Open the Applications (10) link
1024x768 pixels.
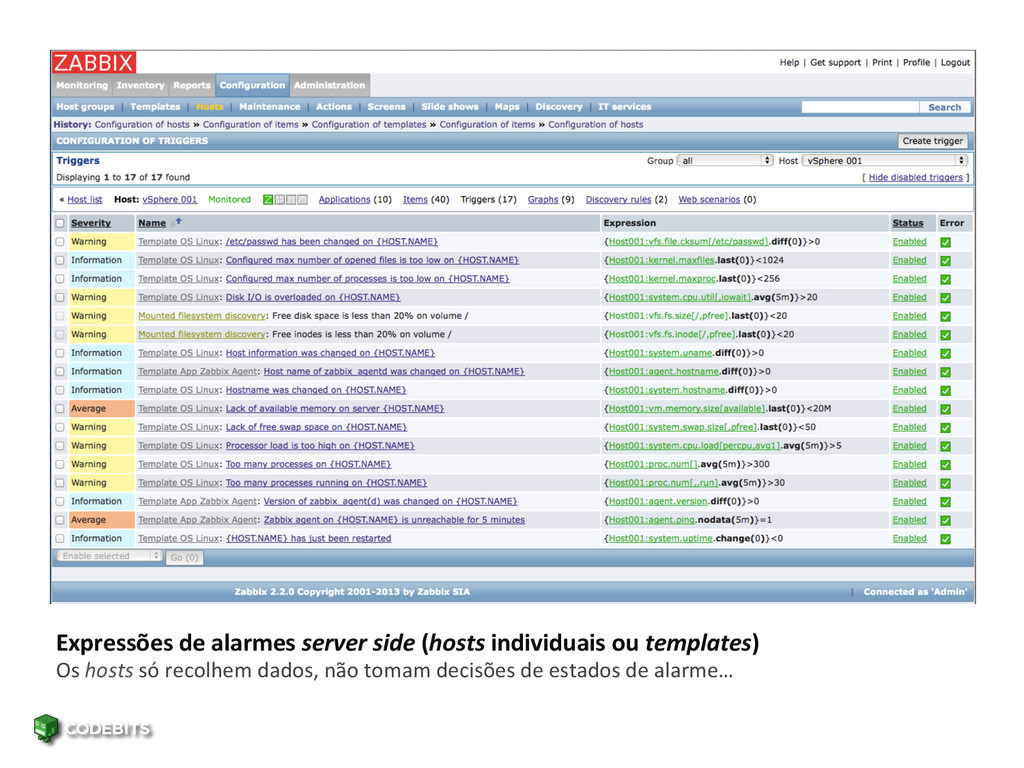[344, 200]
